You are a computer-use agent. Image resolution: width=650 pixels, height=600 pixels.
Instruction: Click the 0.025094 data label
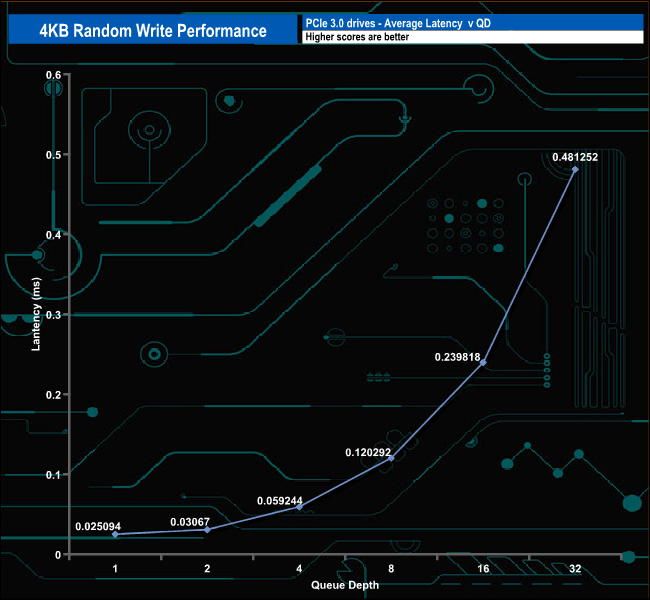coord(98,526)
